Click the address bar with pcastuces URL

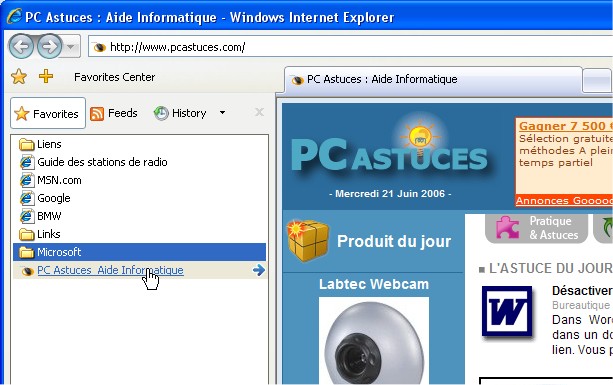click(350, 47)
